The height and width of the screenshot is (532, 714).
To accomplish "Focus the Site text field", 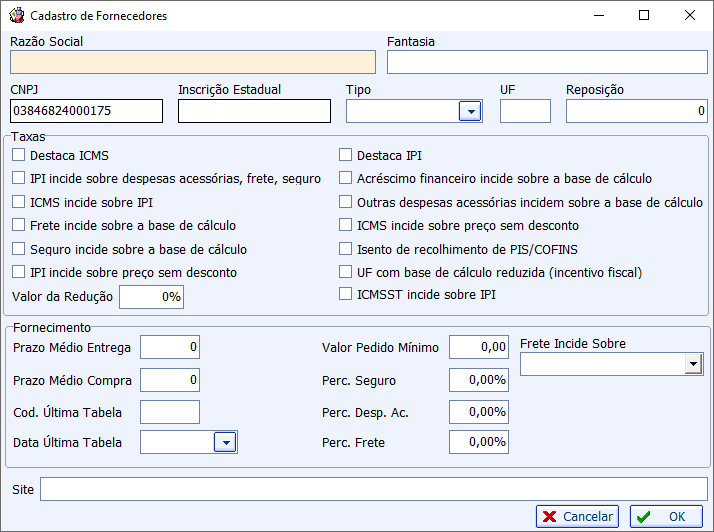I will (x=374, y=489).
